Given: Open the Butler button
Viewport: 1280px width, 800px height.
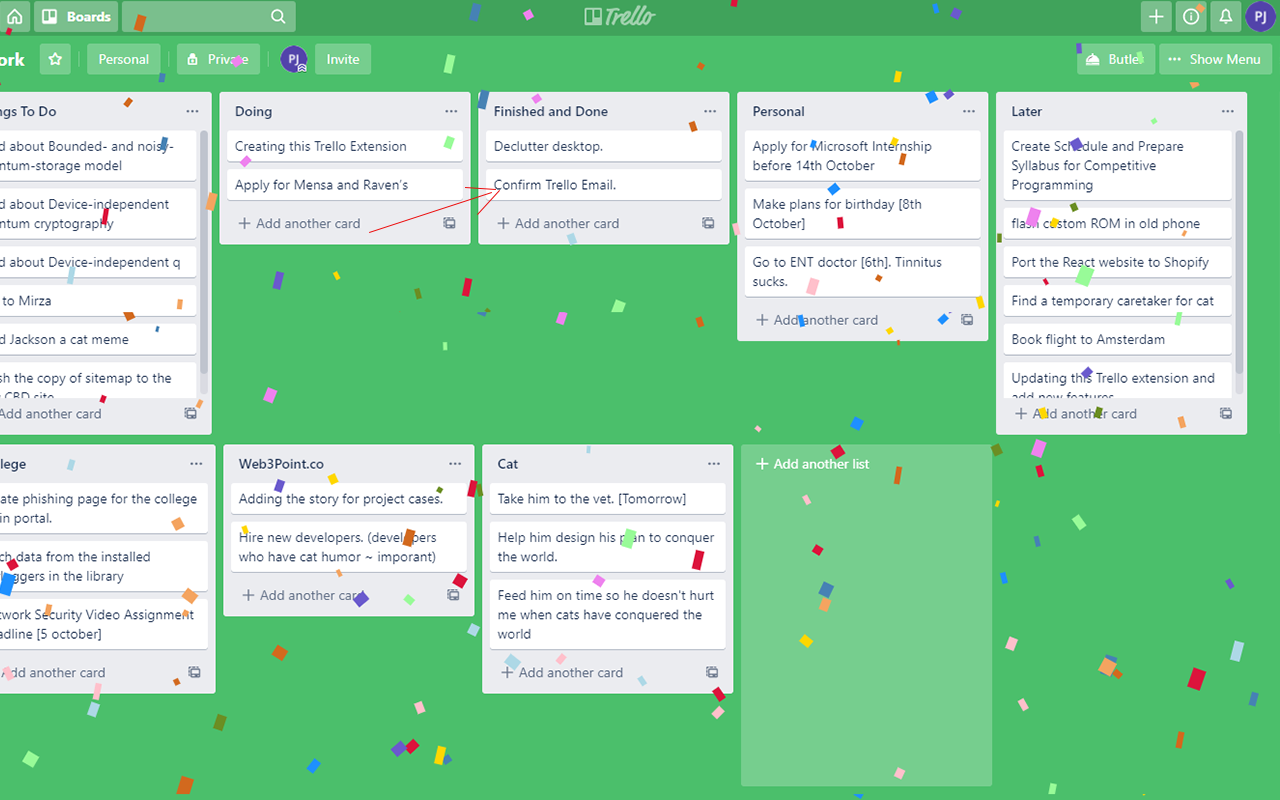Looking at the screenshot, I should tap(1116, 59).
